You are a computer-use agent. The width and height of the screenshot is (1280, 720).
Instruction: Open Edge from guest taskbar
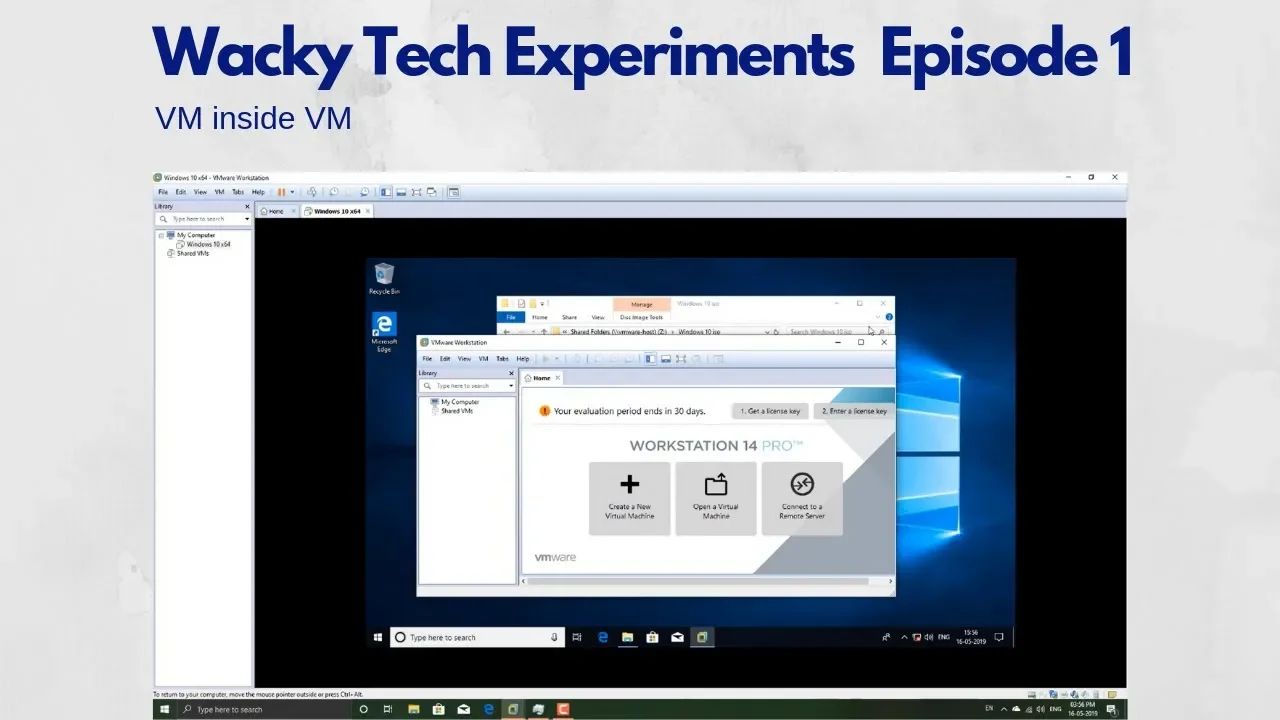click(x=603, y=637)
